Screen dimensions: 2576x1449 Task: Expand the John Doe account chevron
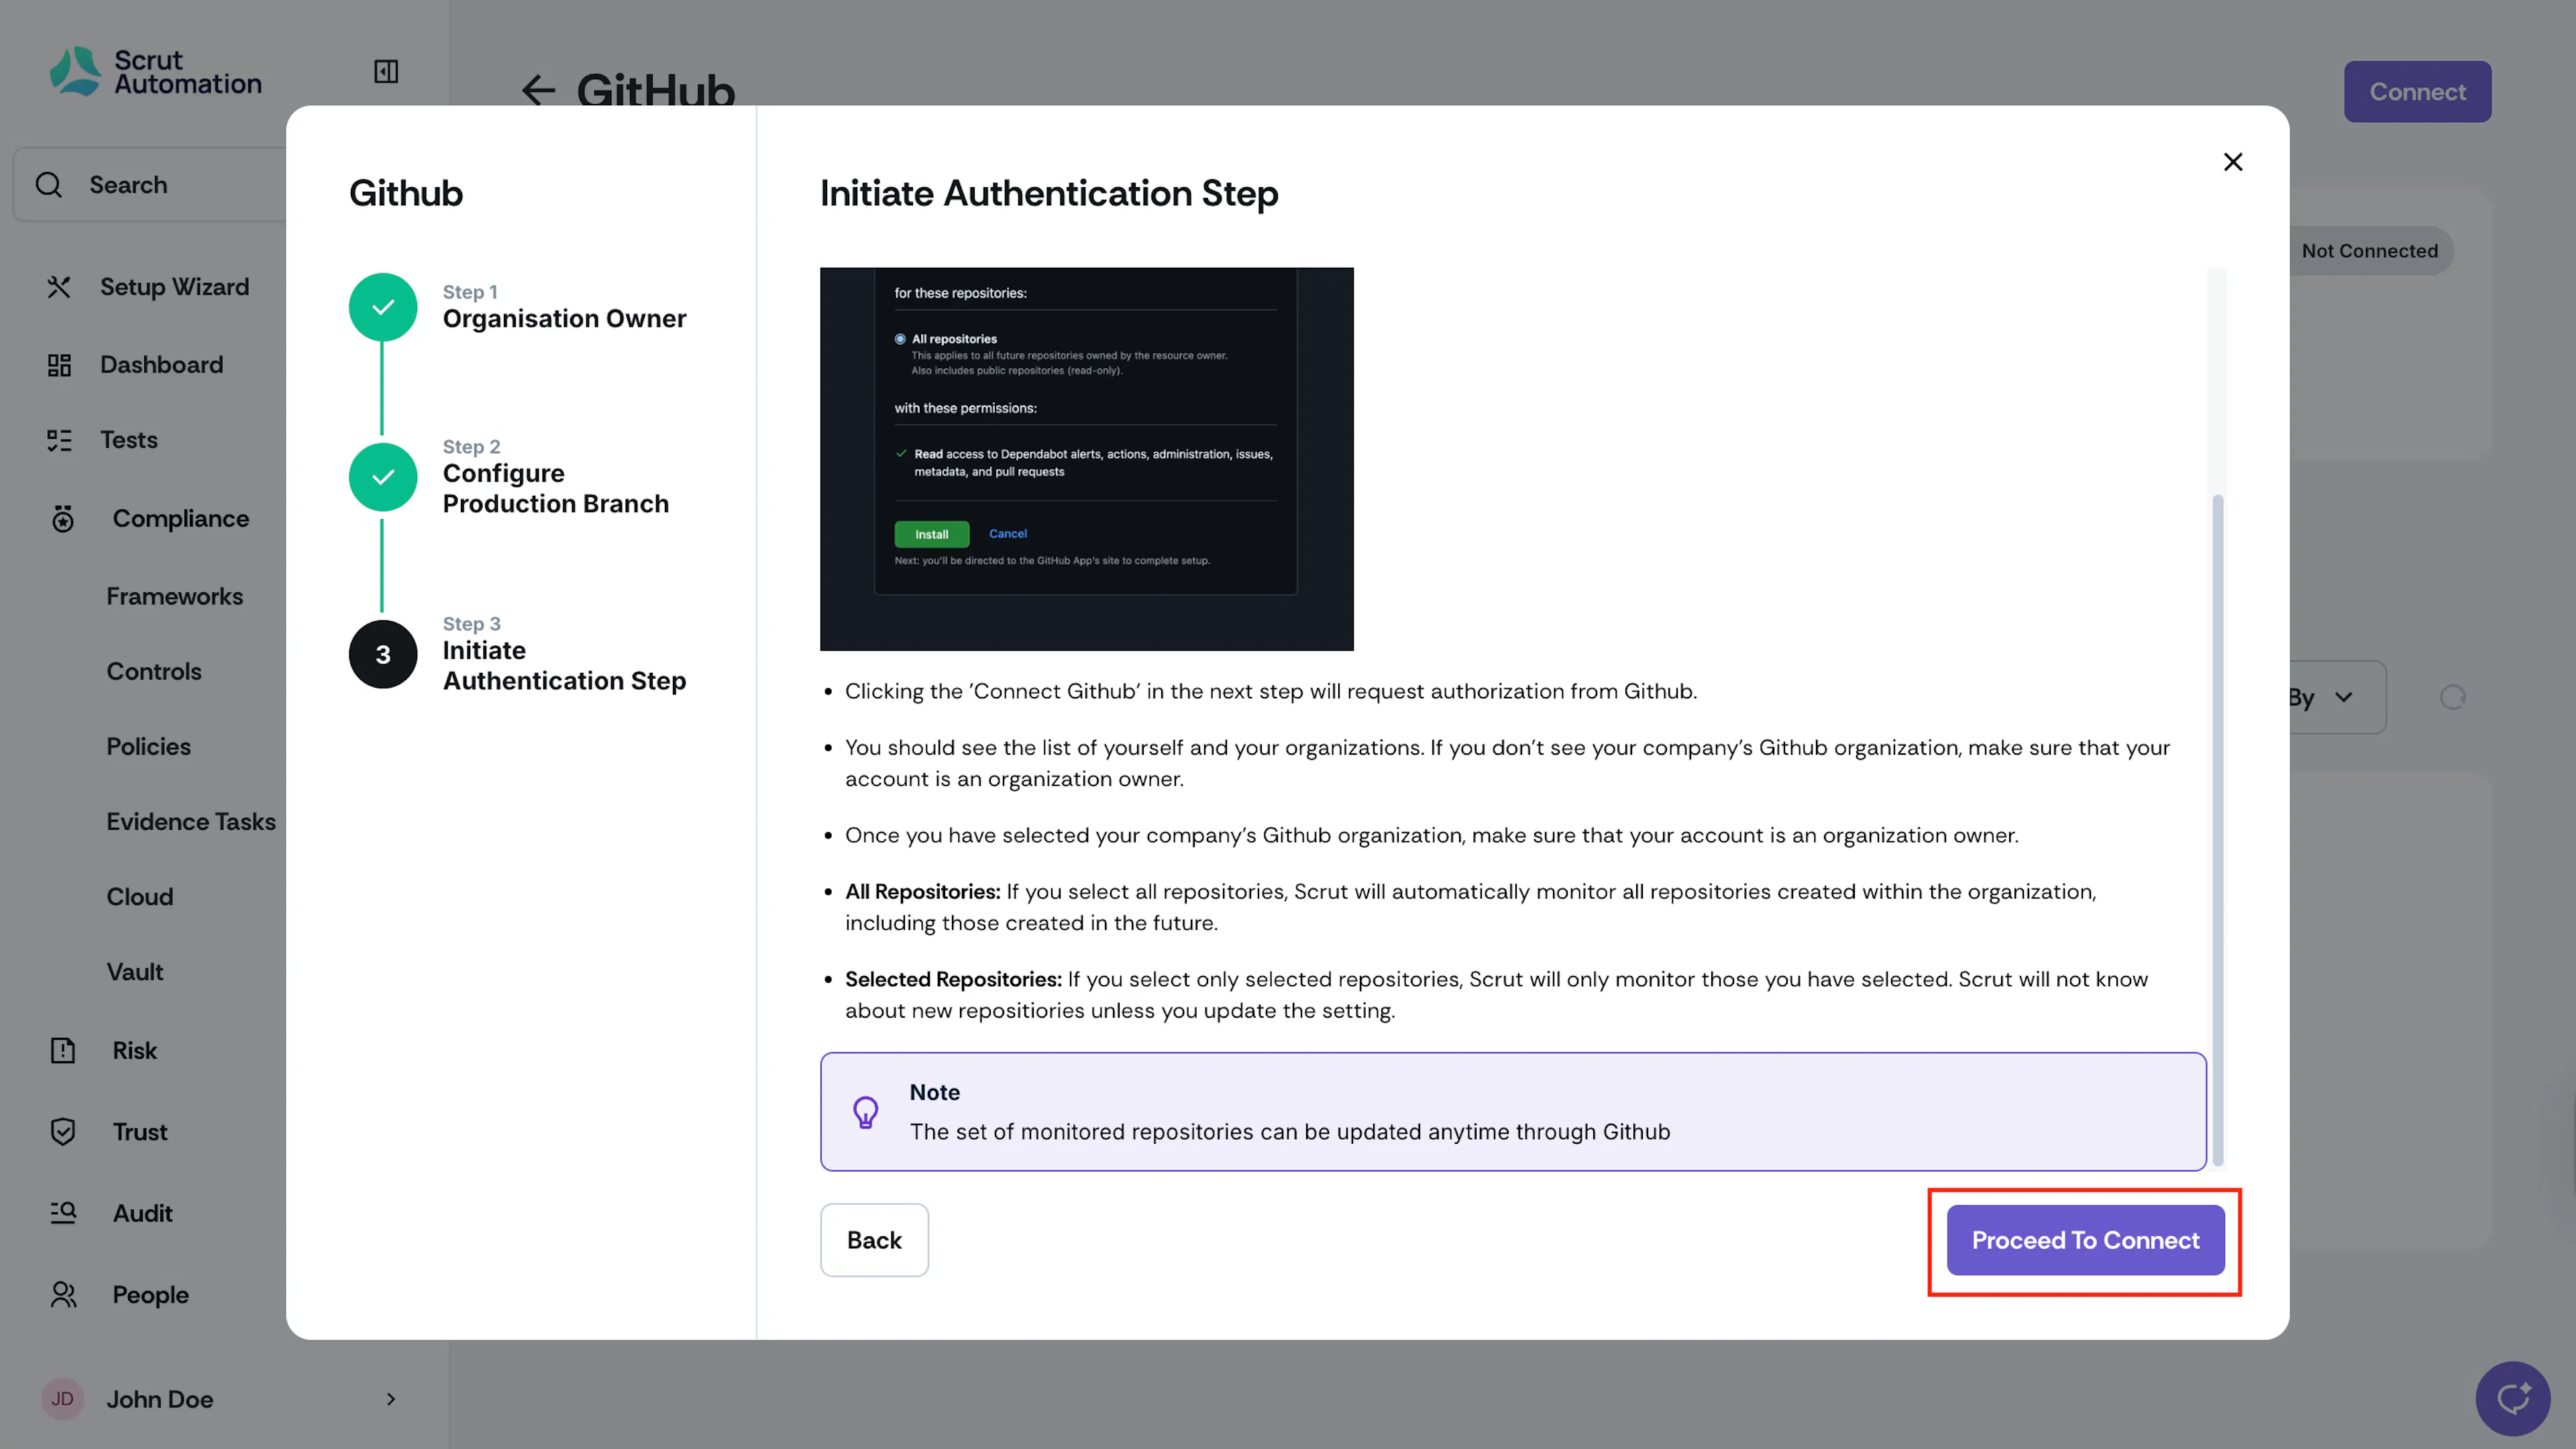(391, 1399)
